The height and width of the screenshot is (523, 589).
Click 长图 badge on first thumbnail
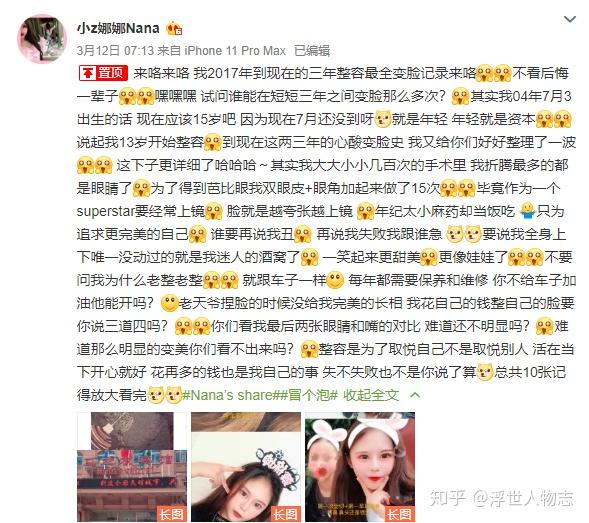tap(172, 514)
